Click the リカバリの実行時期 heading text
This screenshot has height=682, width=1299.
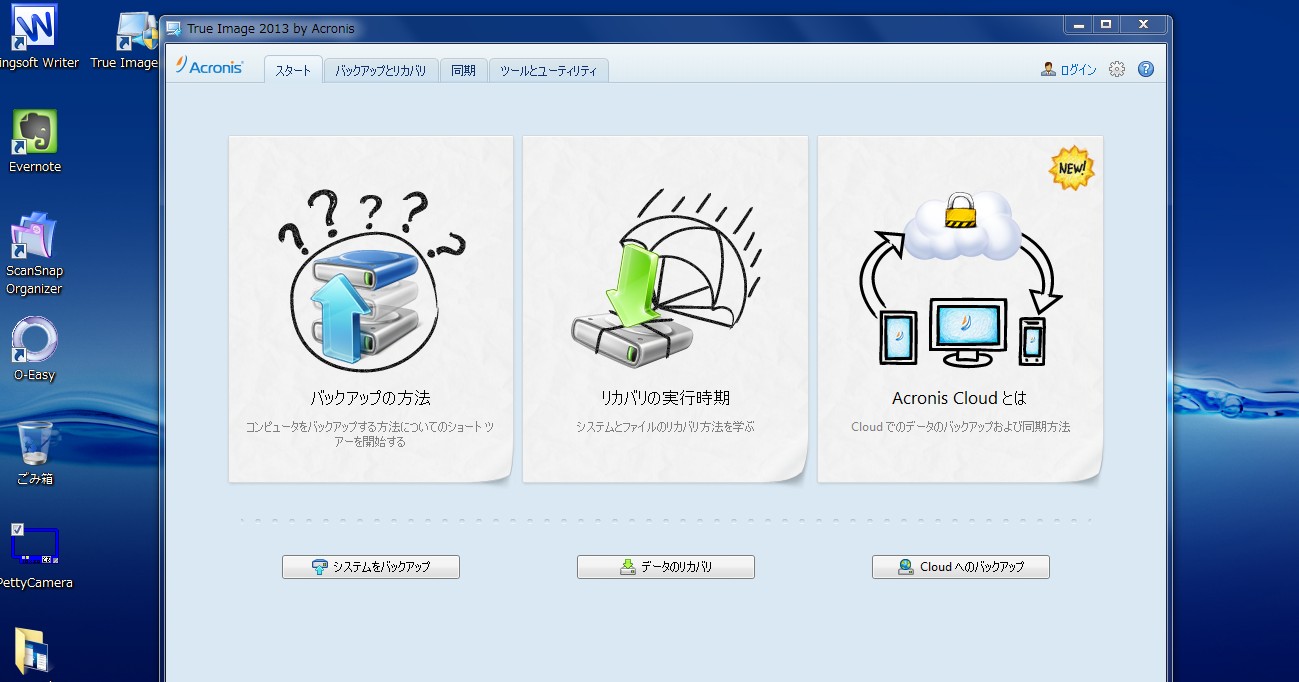[x=665, y=398]
